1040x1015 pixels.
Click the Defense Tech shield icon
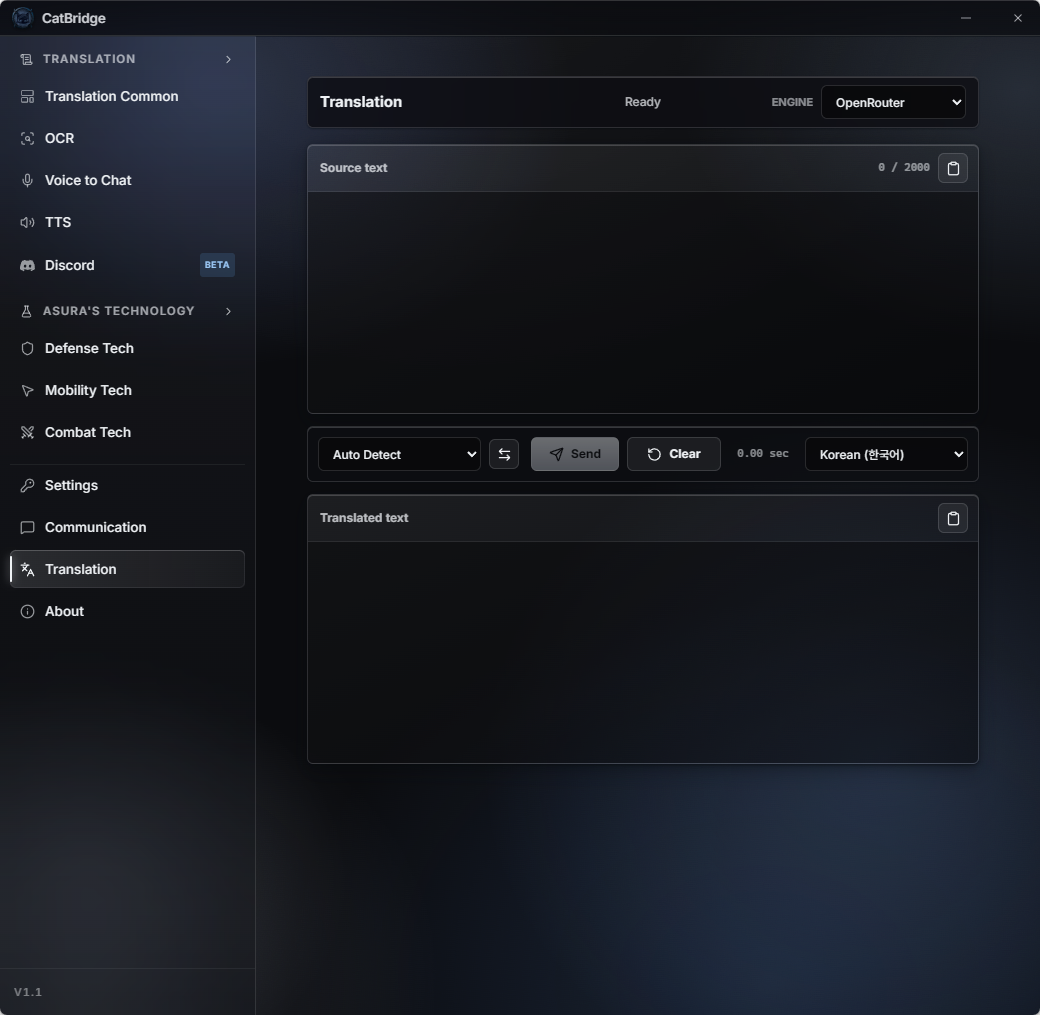pyautogui.click(x=27, y=348)
